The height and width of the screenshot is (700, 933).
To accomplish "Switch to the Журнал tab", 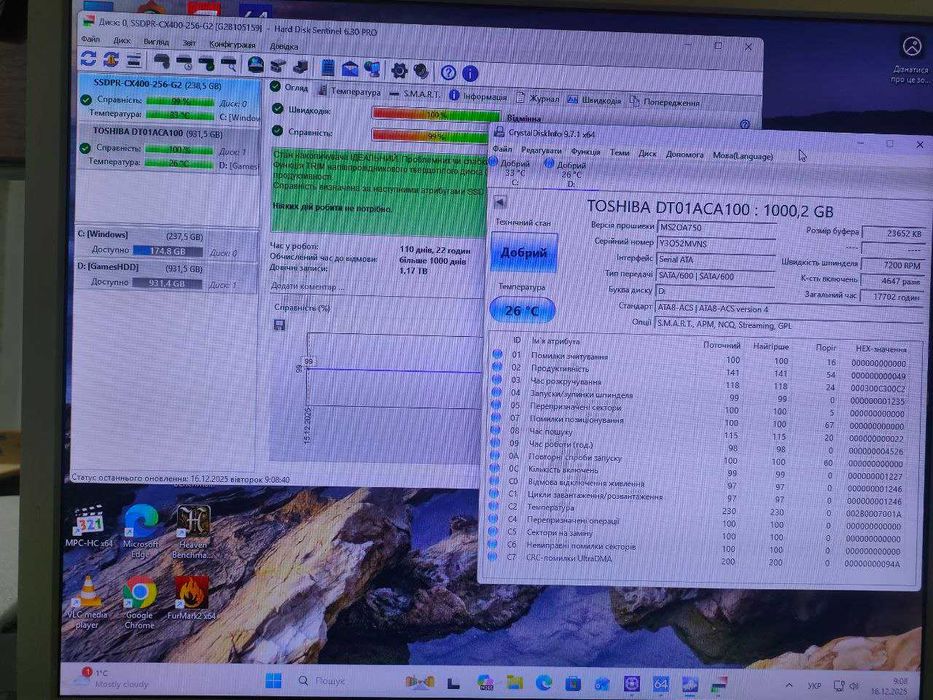I will 537,98.
